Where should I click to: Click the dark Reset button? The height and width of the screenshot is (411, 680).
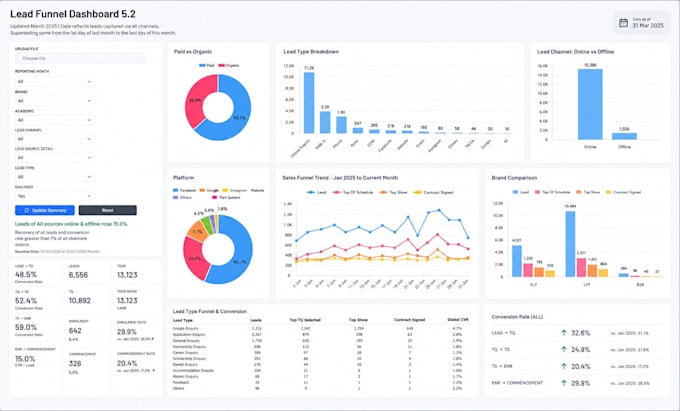108,210
